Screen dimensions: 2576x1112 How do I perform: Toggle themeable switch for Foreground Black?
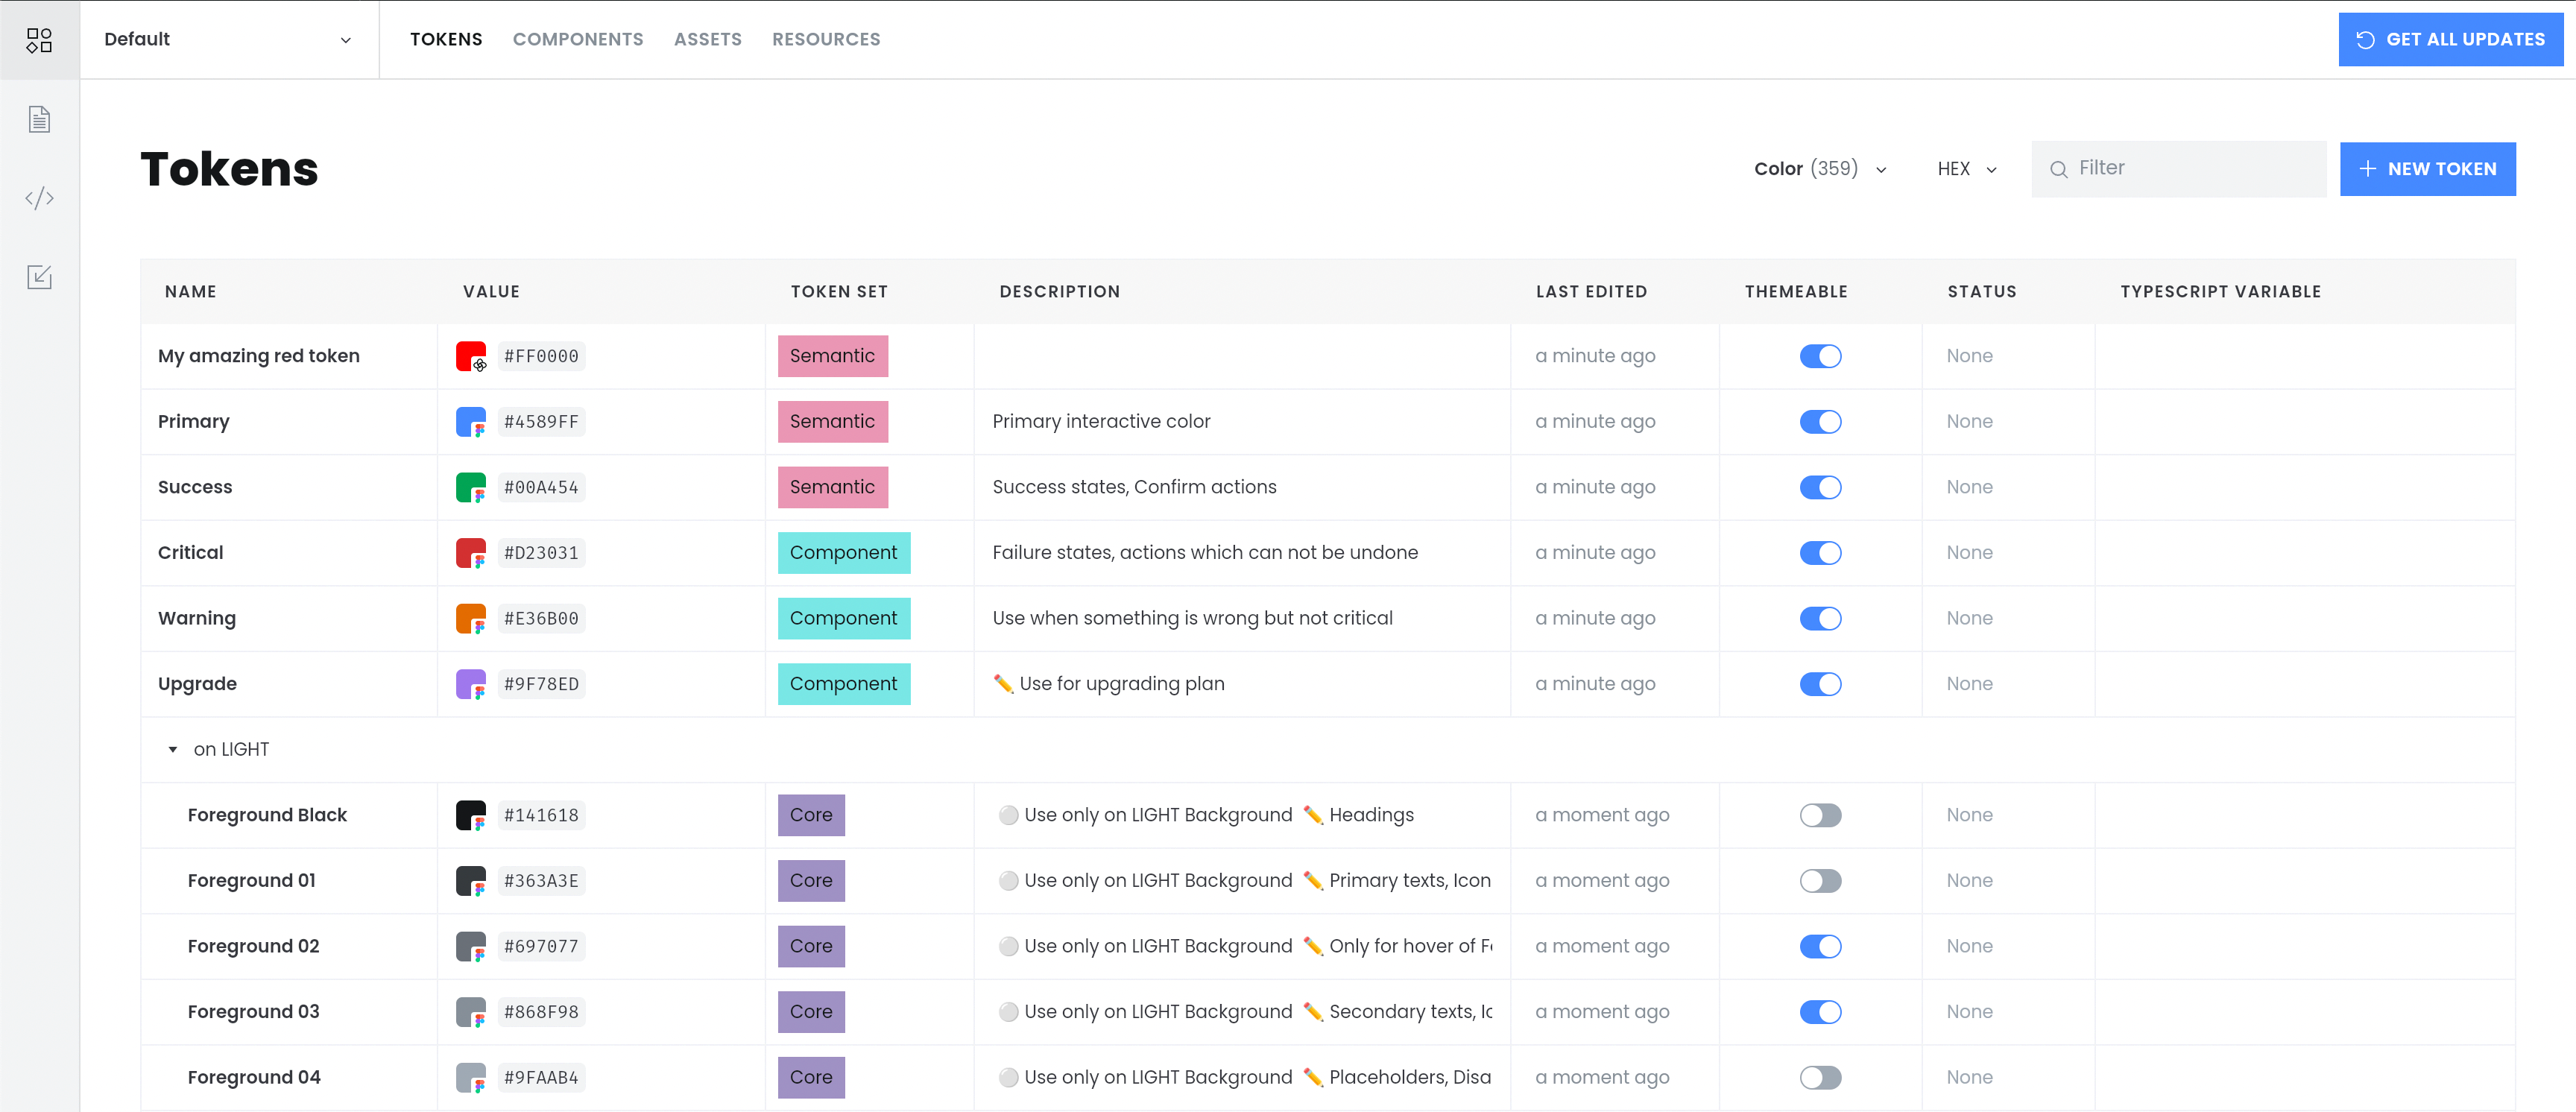1819,815
